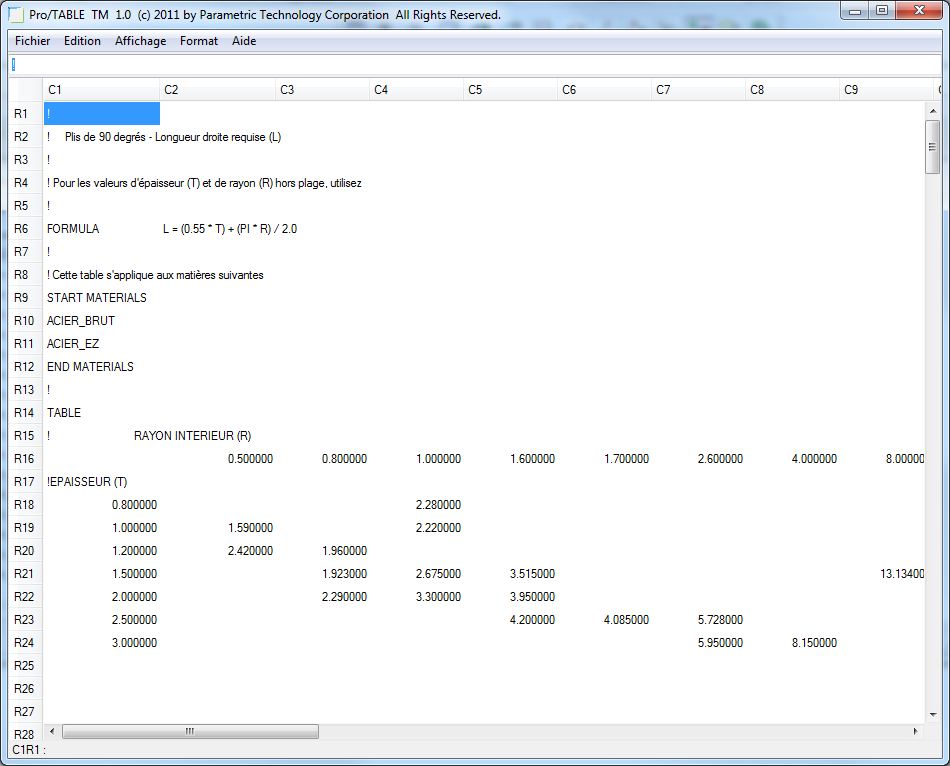Select the !EPAISSEUR (T) cell

[x=87, y=482]
